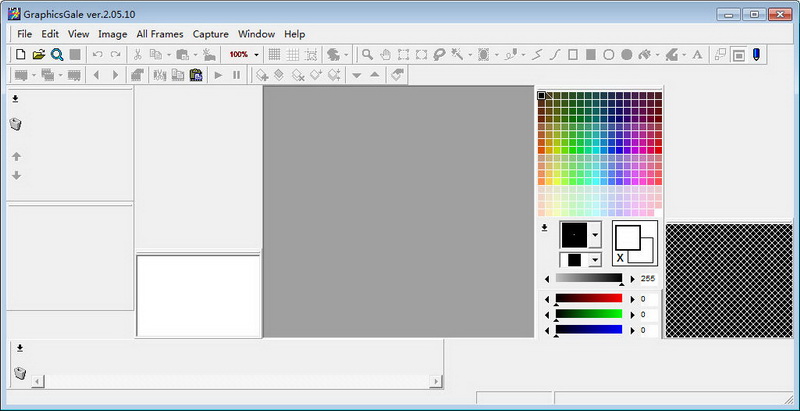Select the Lasso selection tool

[439, 55]
